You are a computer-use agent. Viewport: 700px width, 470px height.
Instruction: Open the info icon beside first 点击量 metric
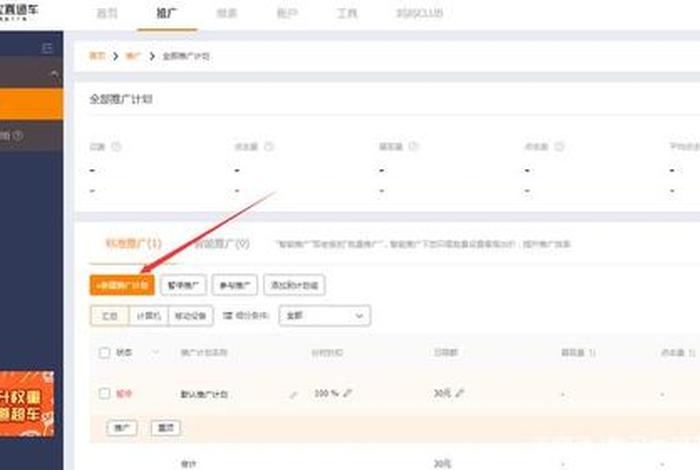coord(268,146)
